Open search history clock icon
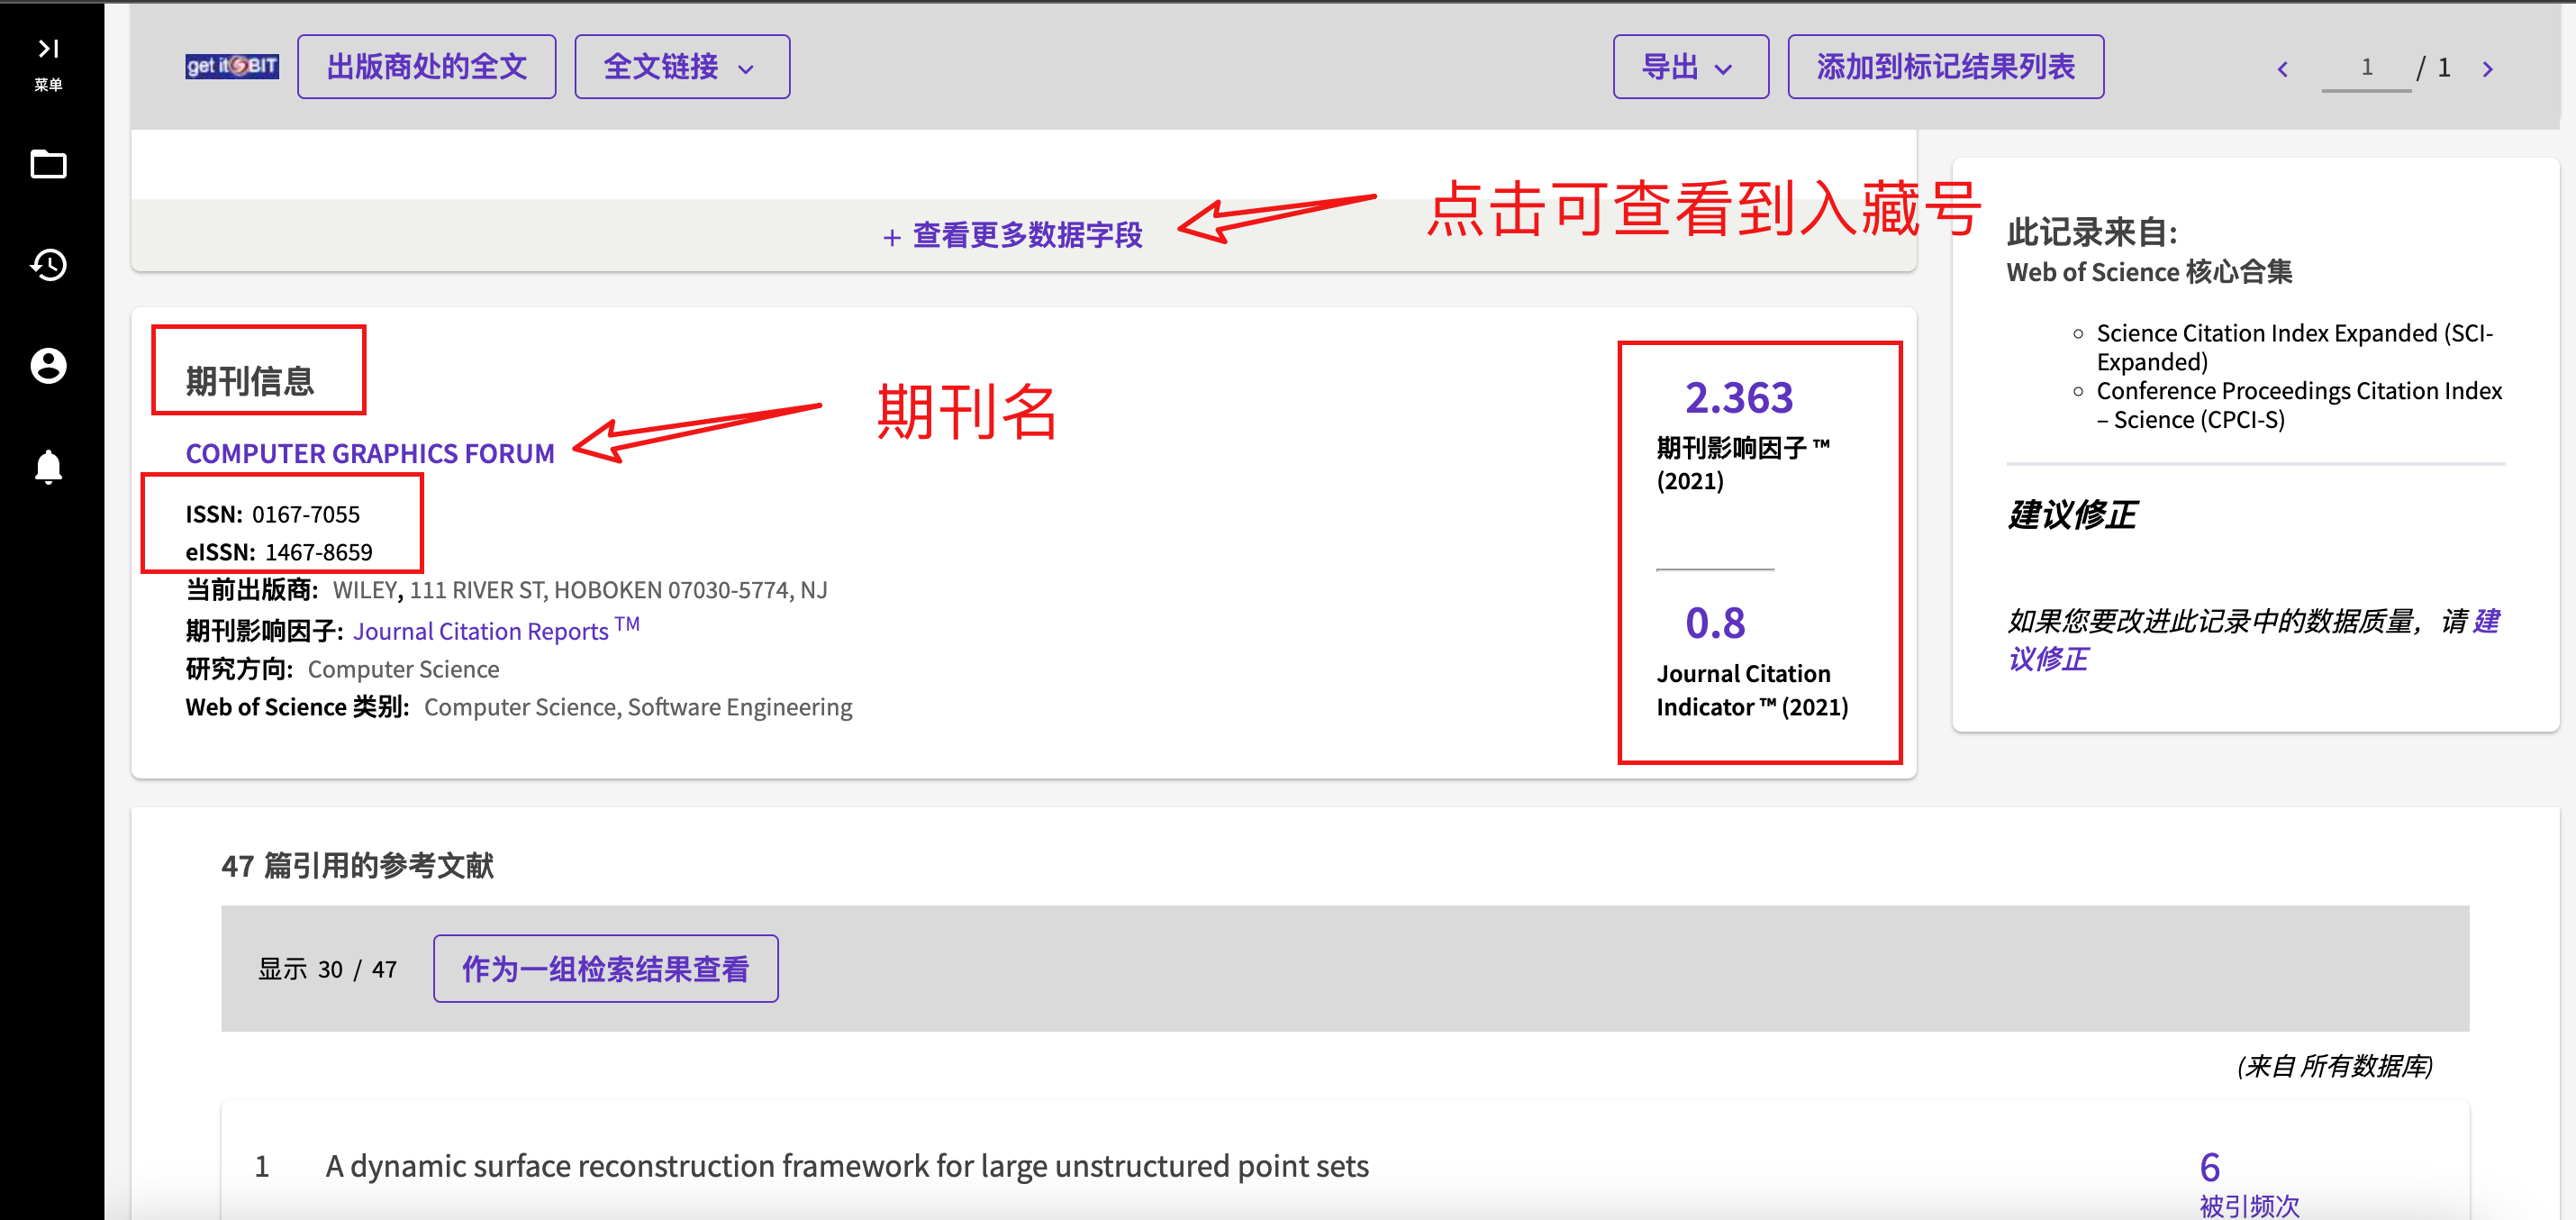Image resolution: width=2576 pixels, height=1220 pixels. [x=48, y=265]
